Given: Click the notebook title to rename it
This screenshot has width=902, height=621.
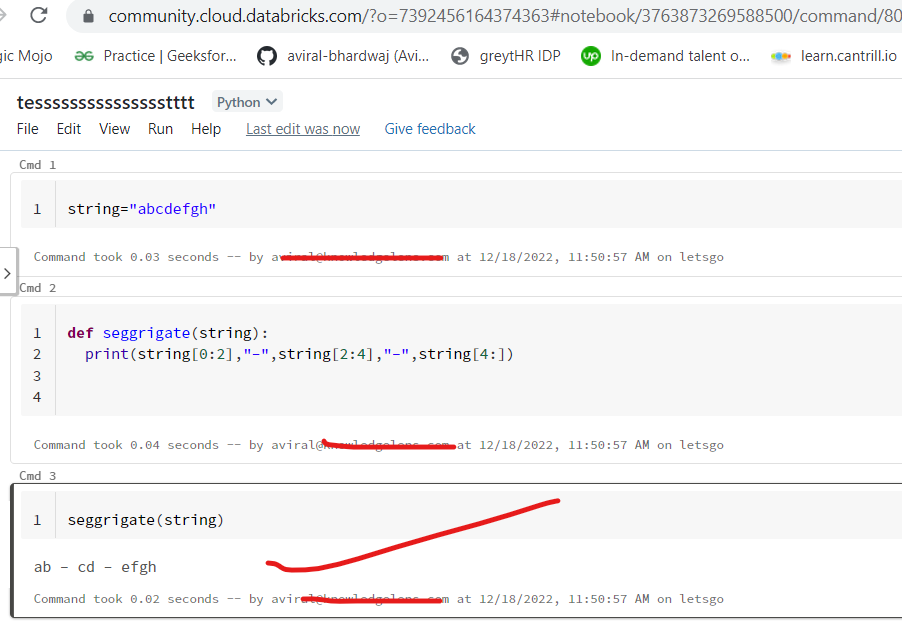Looking at the screenshot, I should (x=106, y=102).
